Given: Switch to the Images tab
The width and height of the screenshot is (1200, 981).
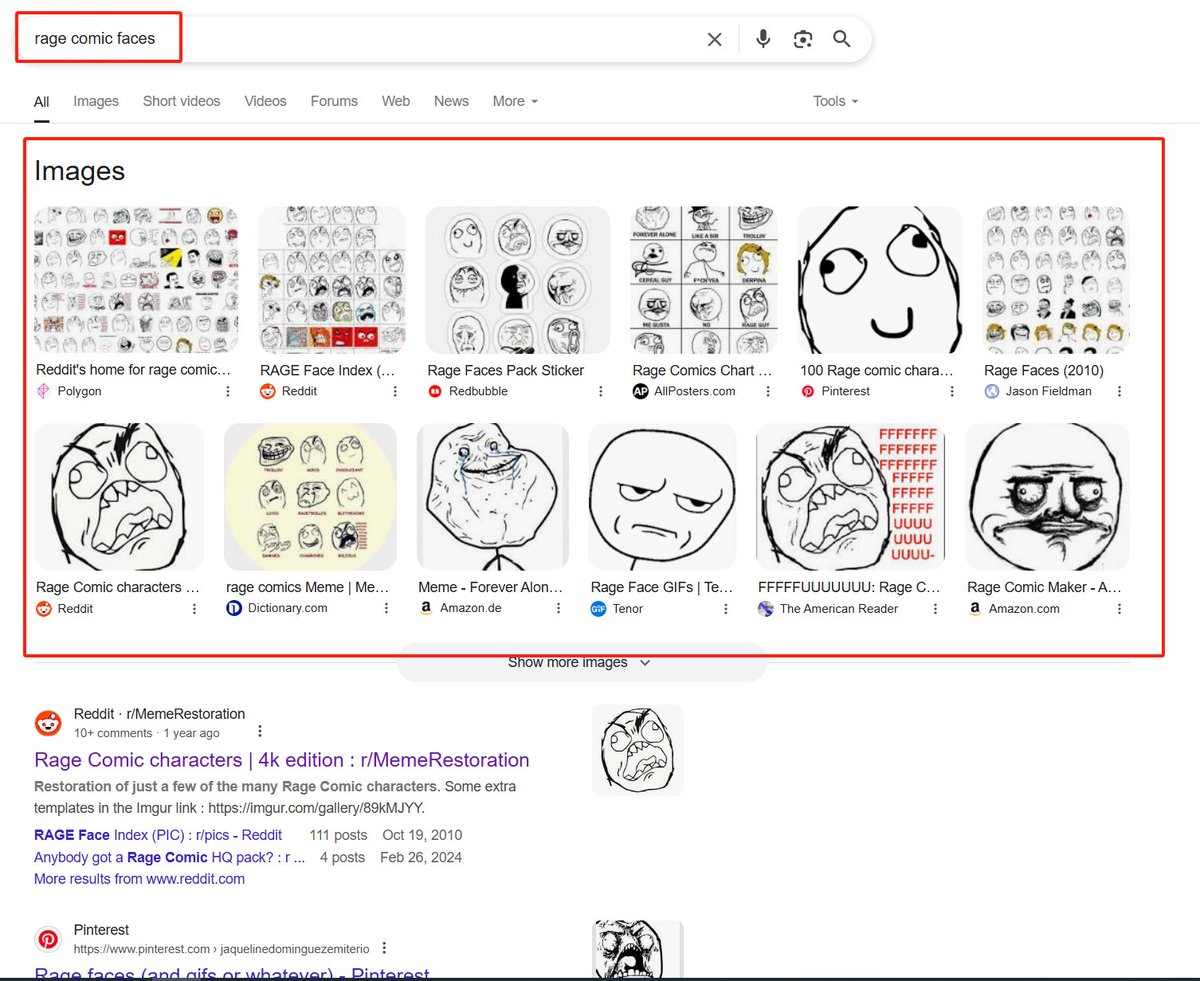Looking at the screenshot, I should pos(96,101).
